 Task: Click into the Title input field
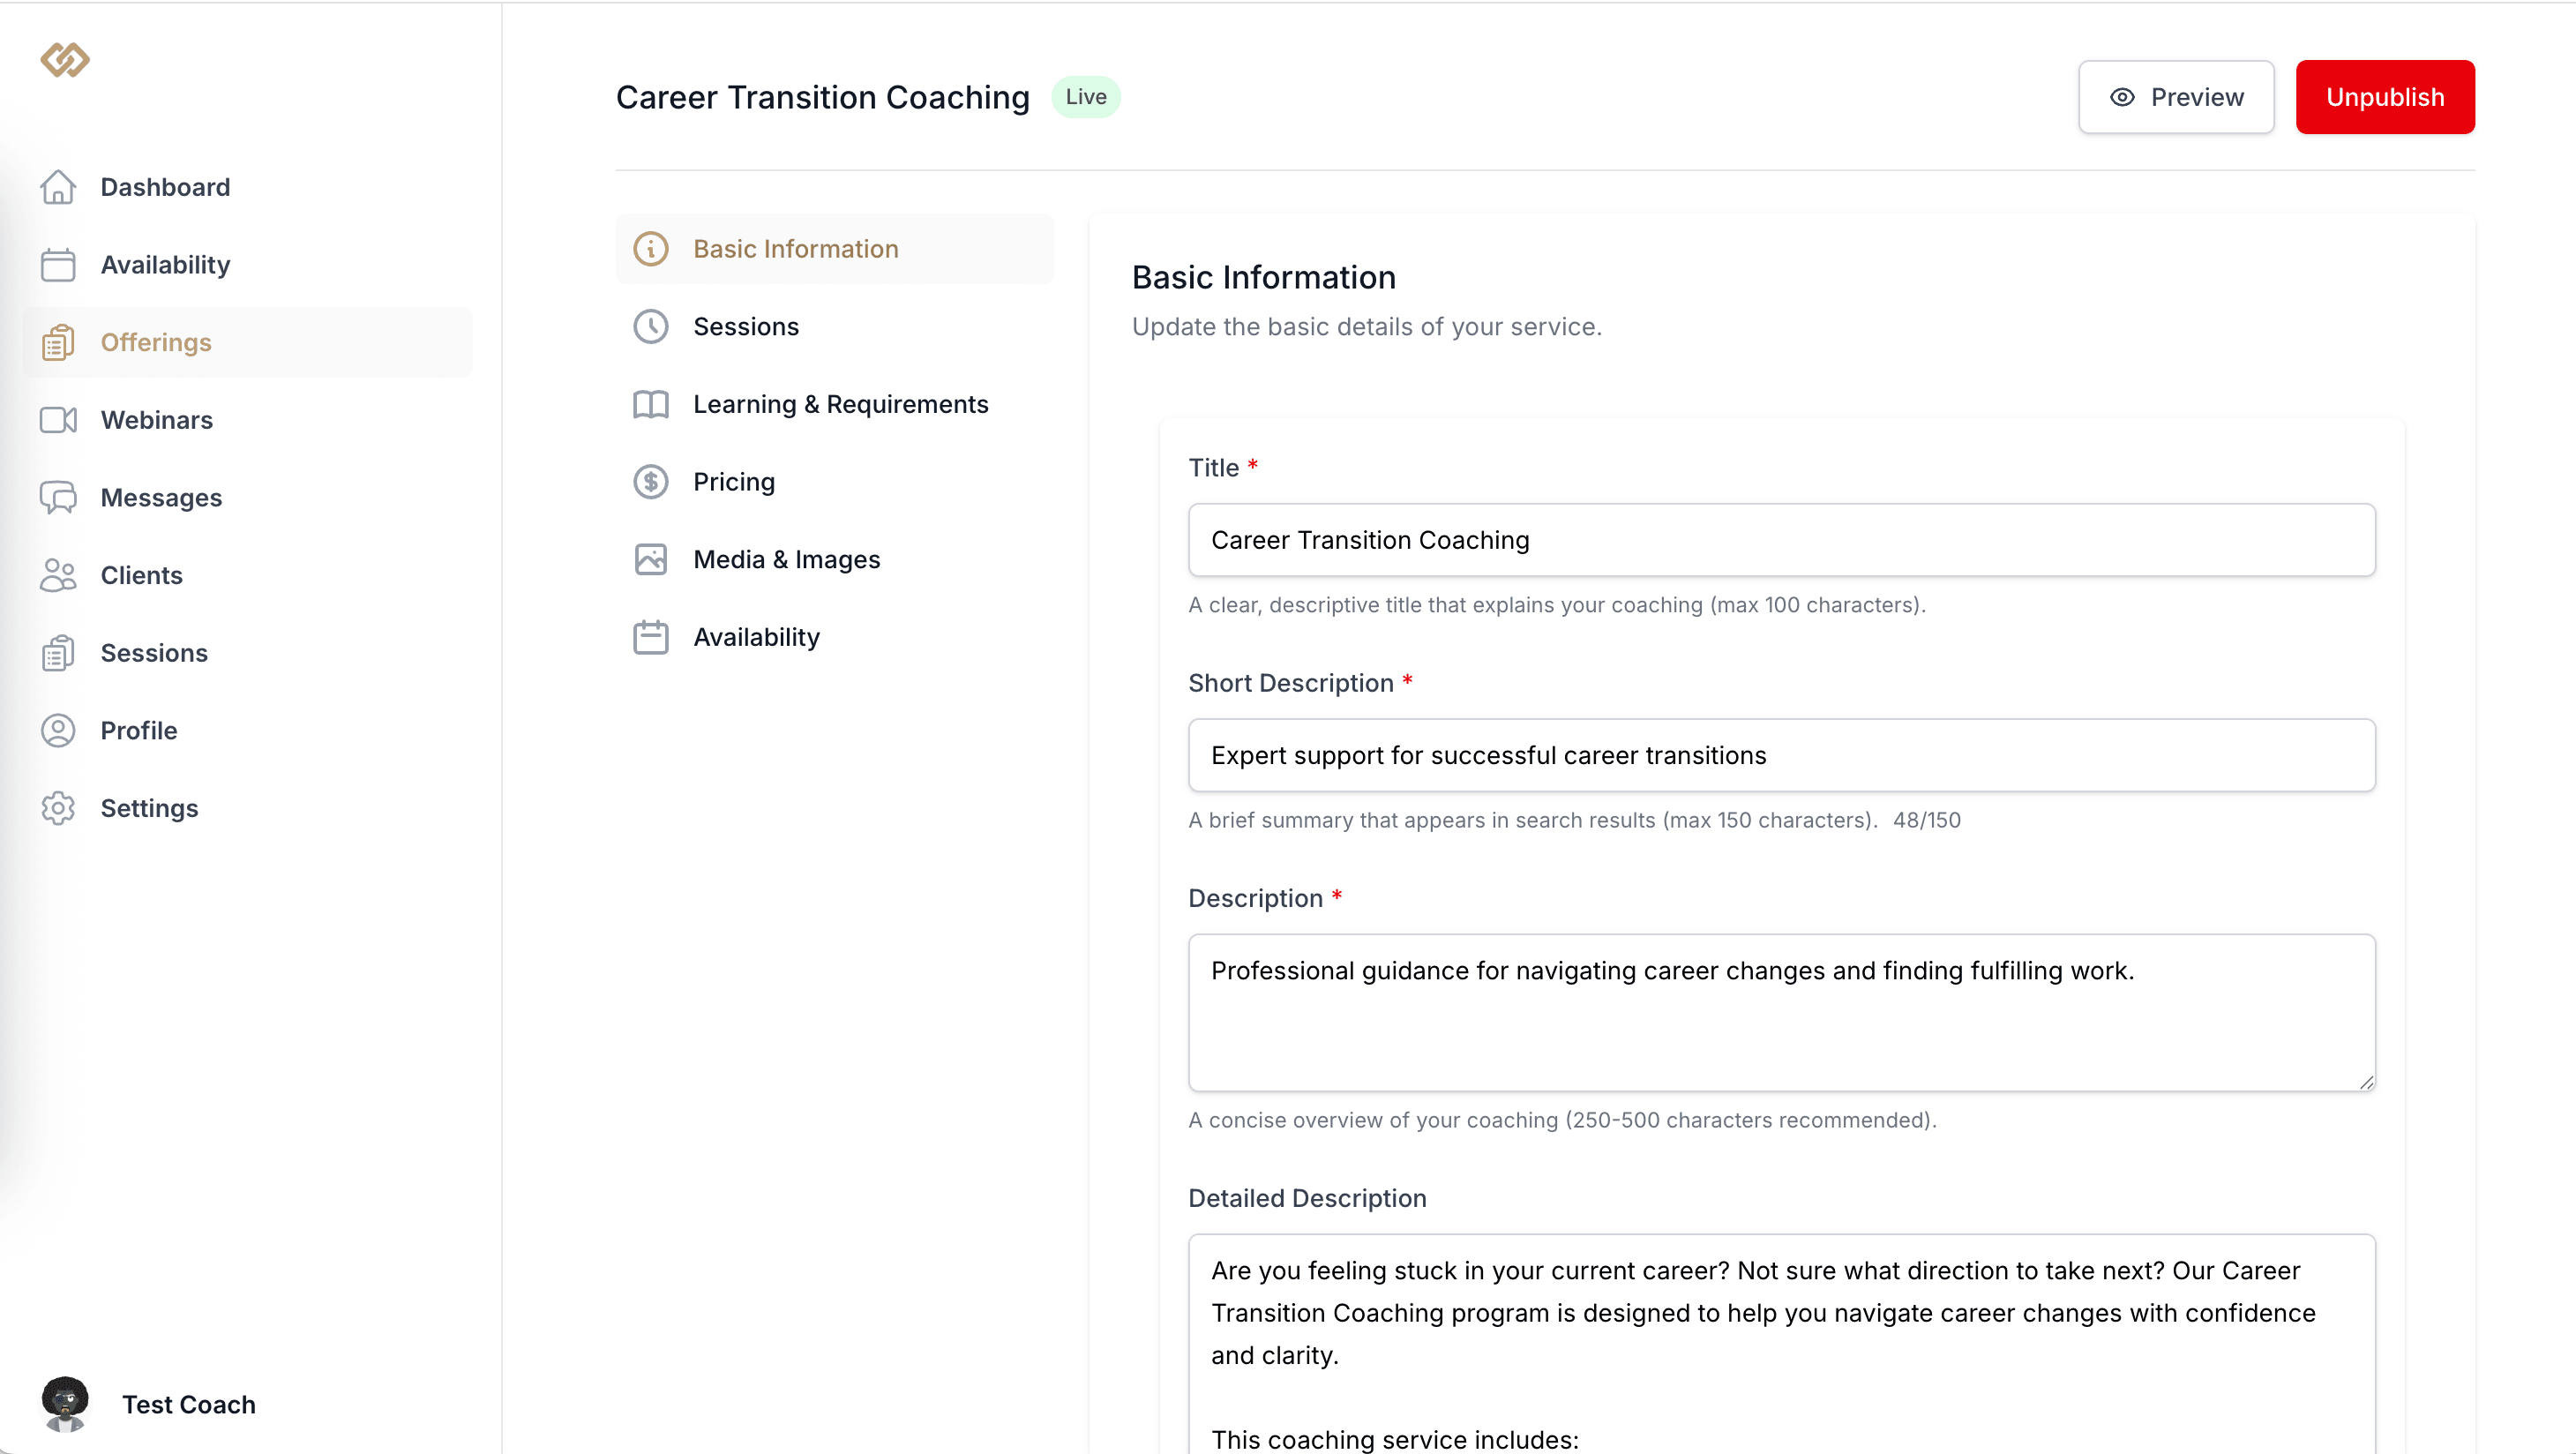pyautogui.click(x=1781, y=540)
